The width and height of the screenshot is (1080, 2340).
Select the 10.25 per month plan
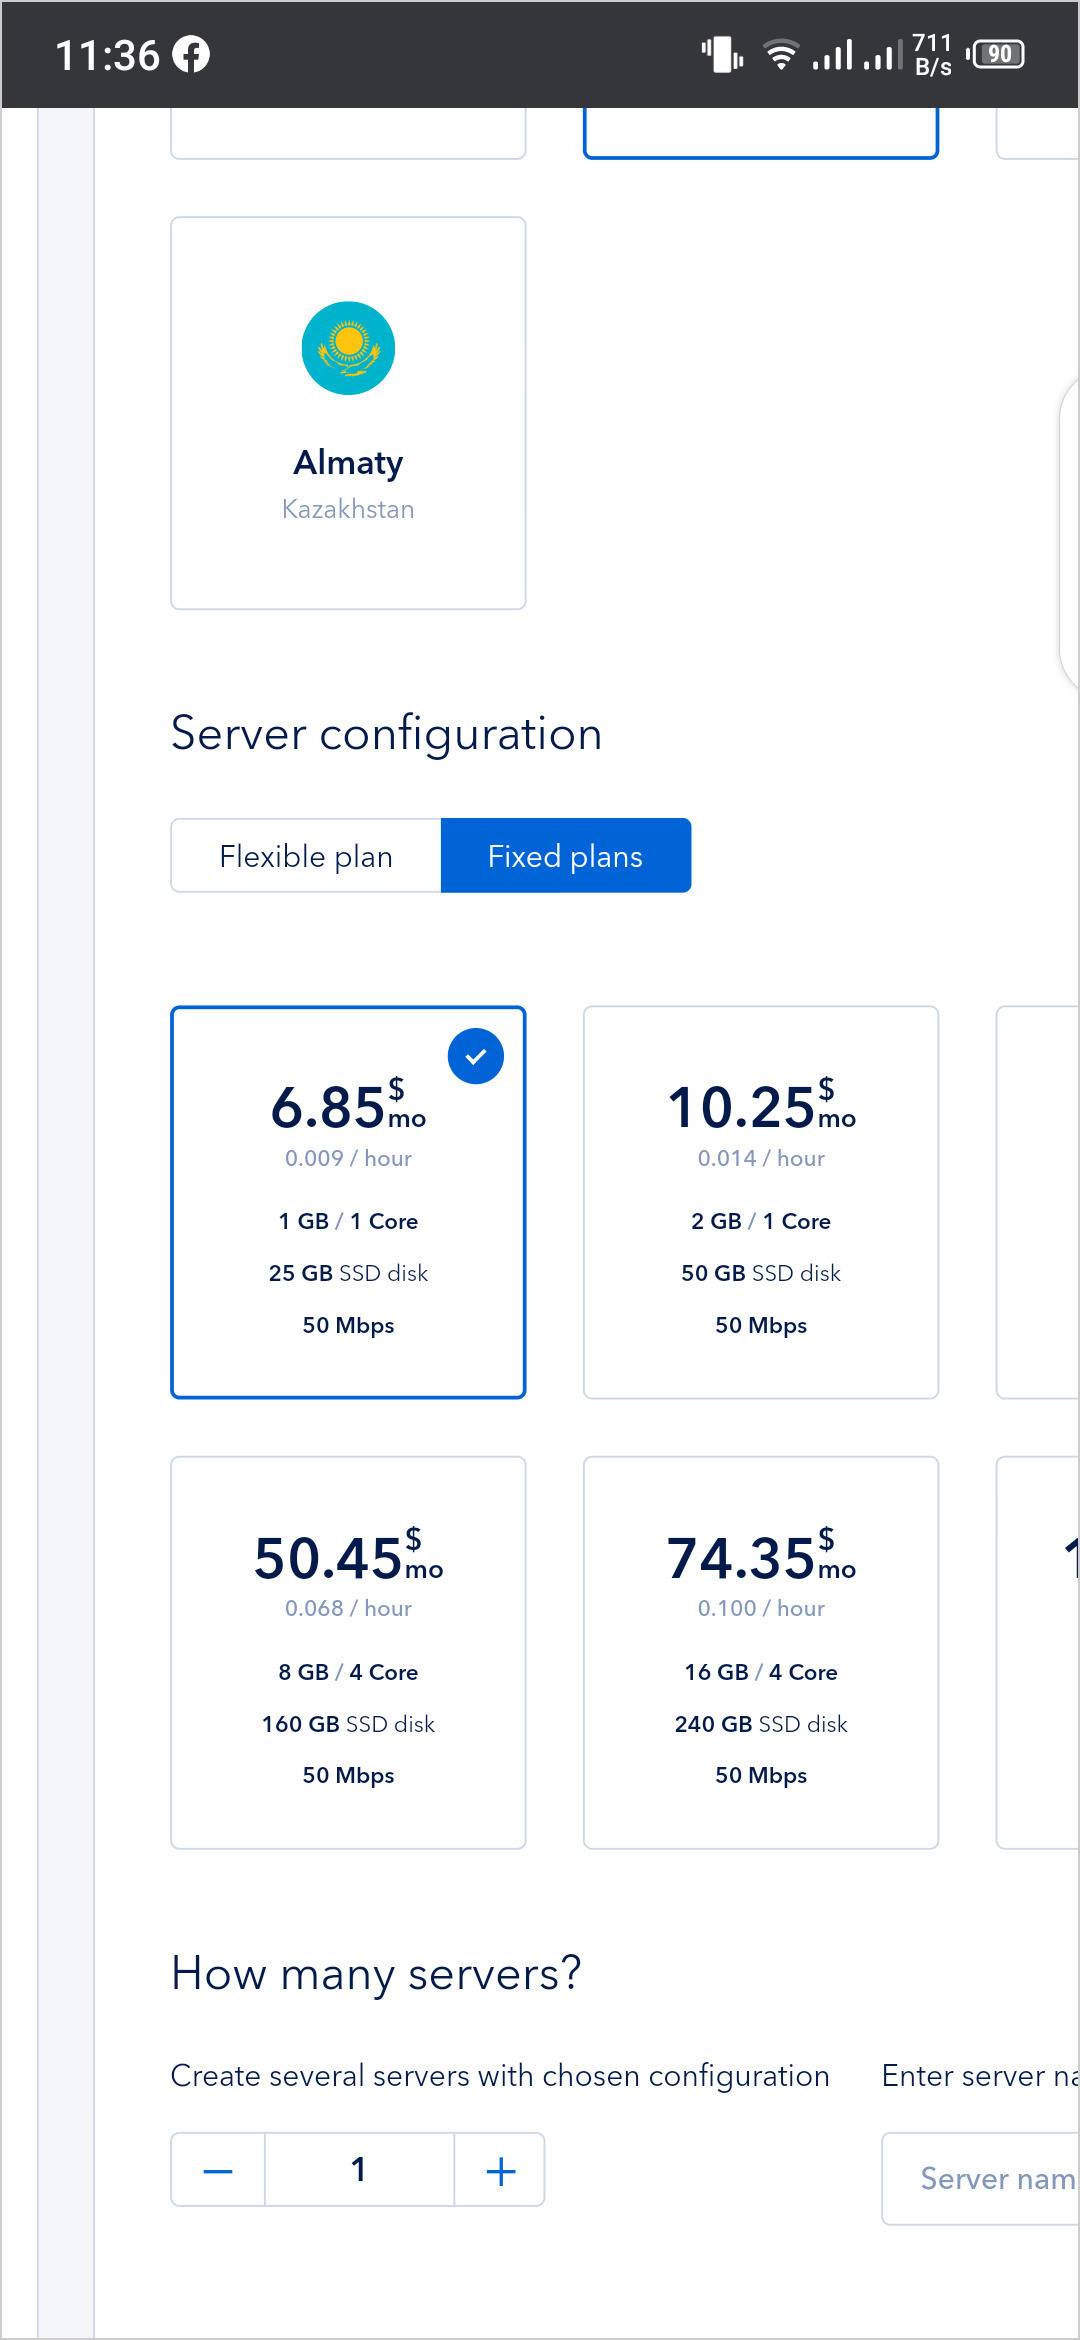tap(760, 1202)
